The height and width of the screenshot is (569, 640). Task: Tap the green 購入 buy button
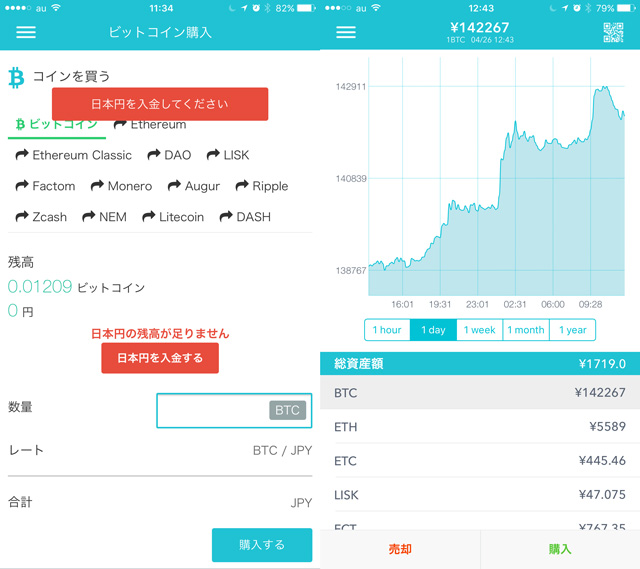coord(560,549)
